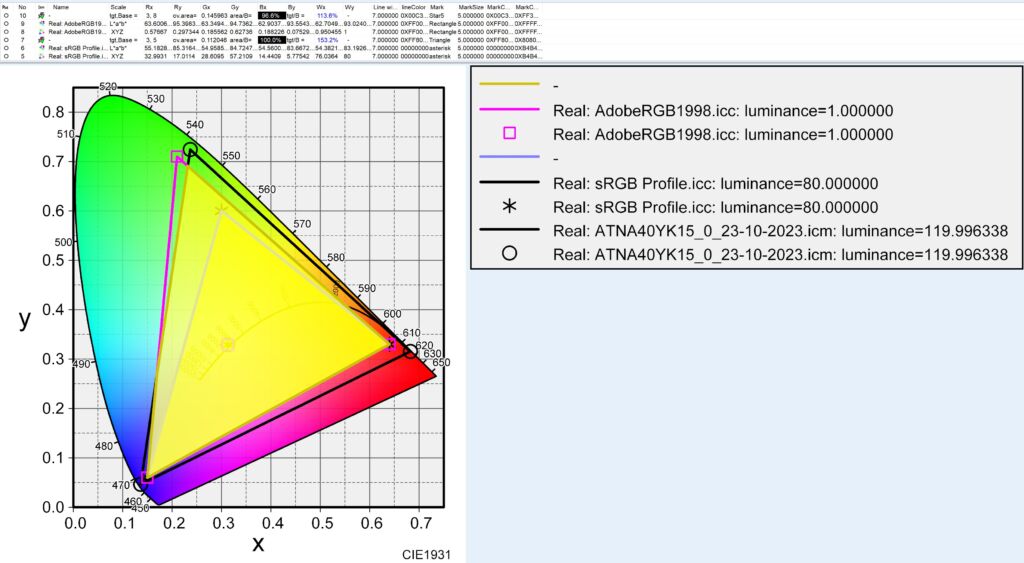Click the gamut comparison icon in row 10
The width and height of the screenshot is (1024, 563).
[41, 15]
